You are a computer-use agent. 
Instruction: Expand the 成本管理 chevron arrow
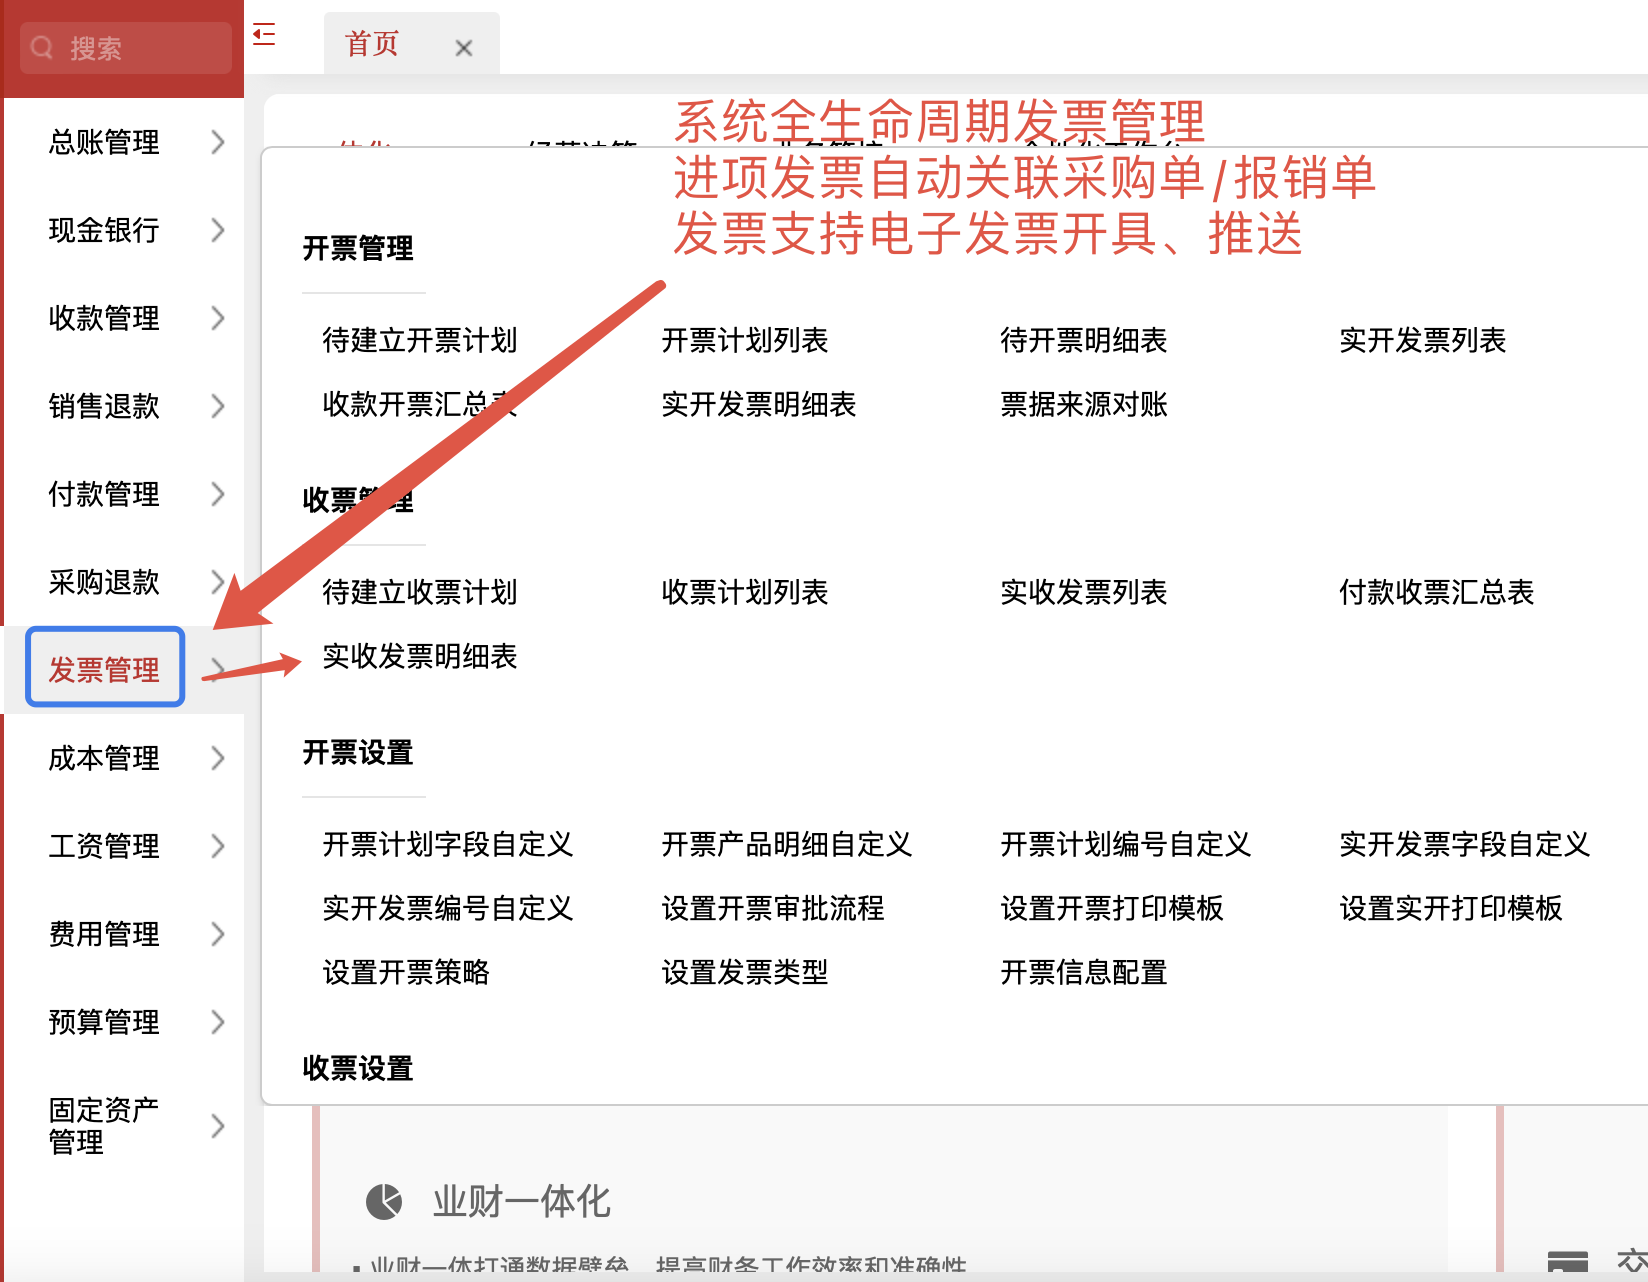218,758
